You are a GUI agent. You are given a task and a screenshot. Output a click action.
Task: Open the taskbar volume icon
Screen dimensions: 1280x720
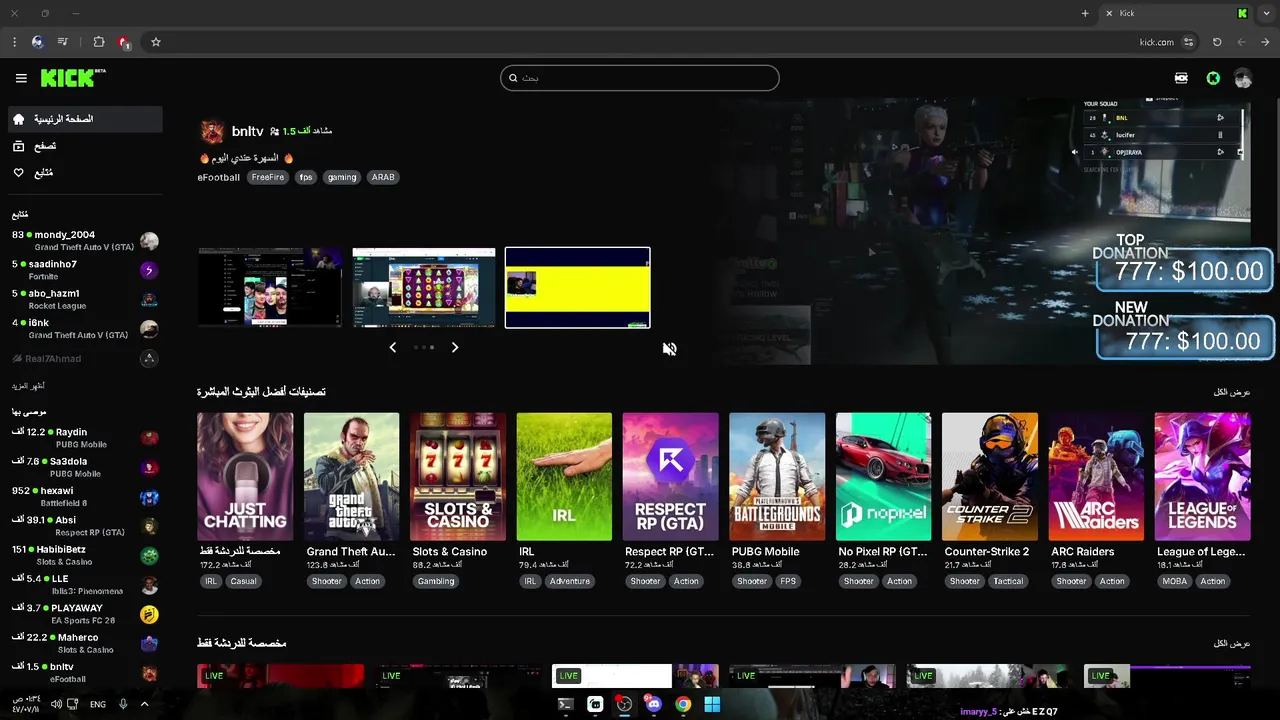tap(56, 704)
